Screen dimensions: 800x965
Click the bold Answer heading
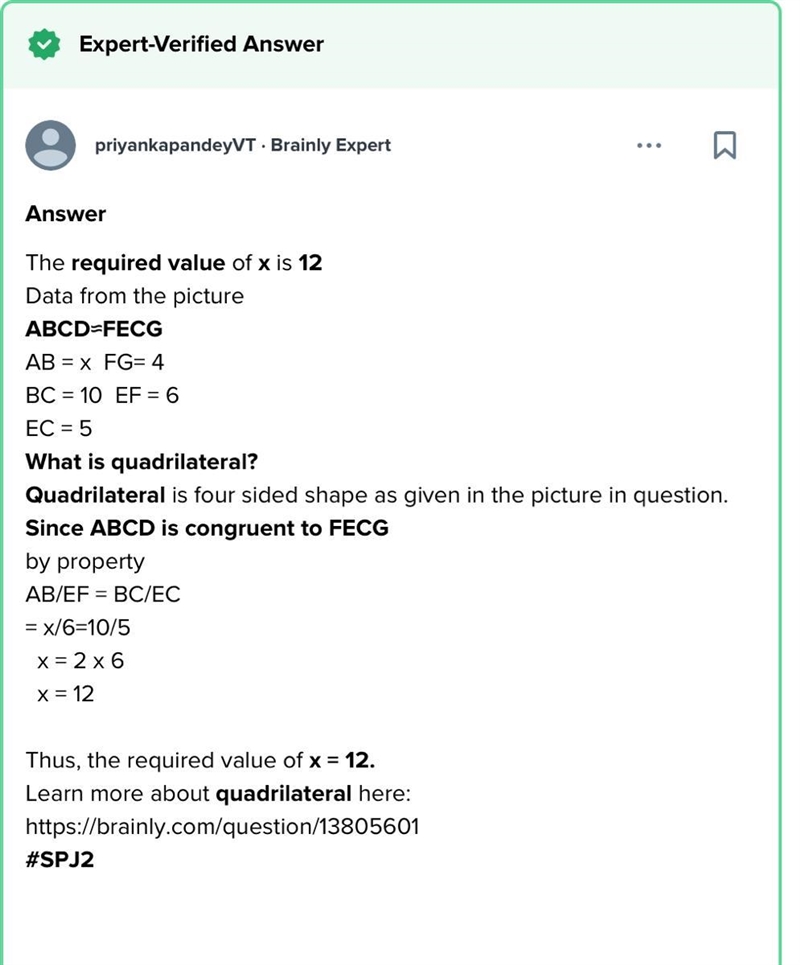point(66,214)
